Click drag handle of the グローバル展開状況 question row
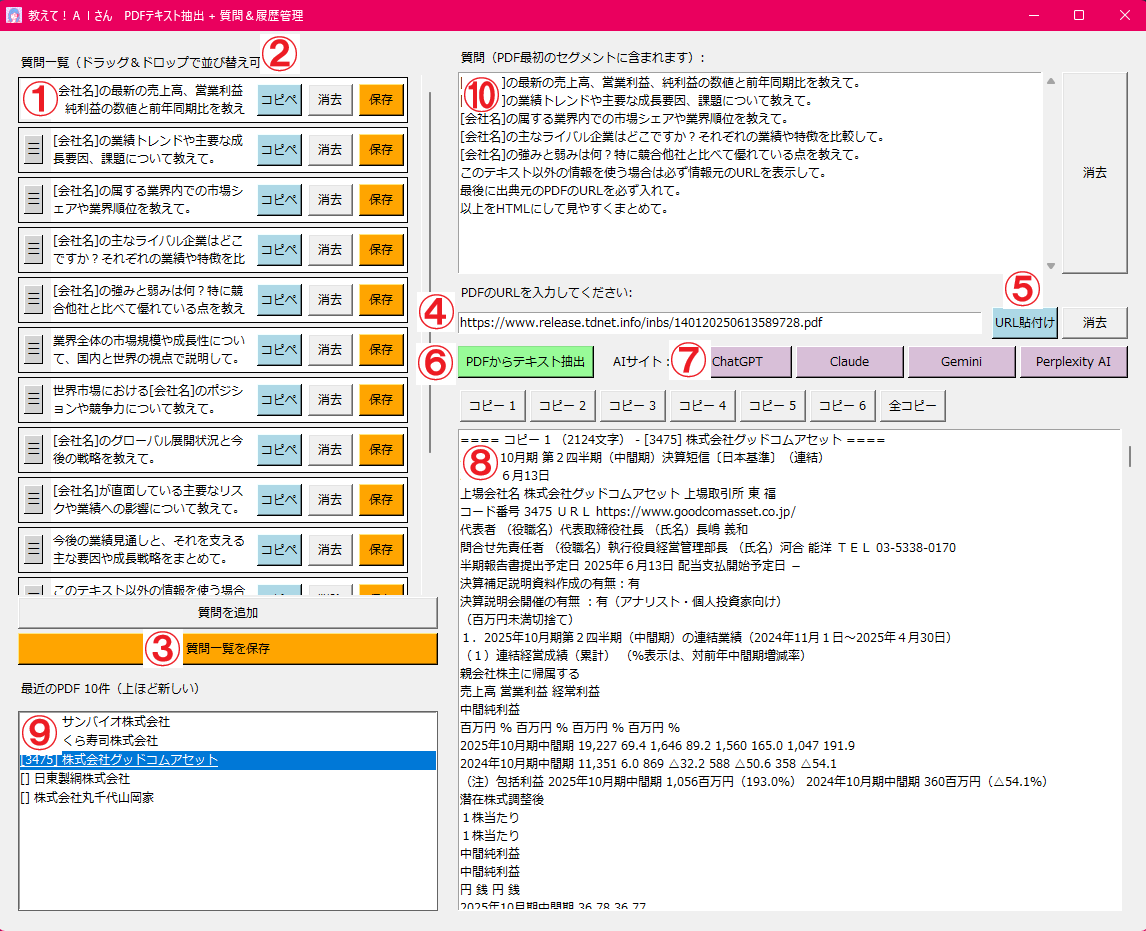 [33, 450]
